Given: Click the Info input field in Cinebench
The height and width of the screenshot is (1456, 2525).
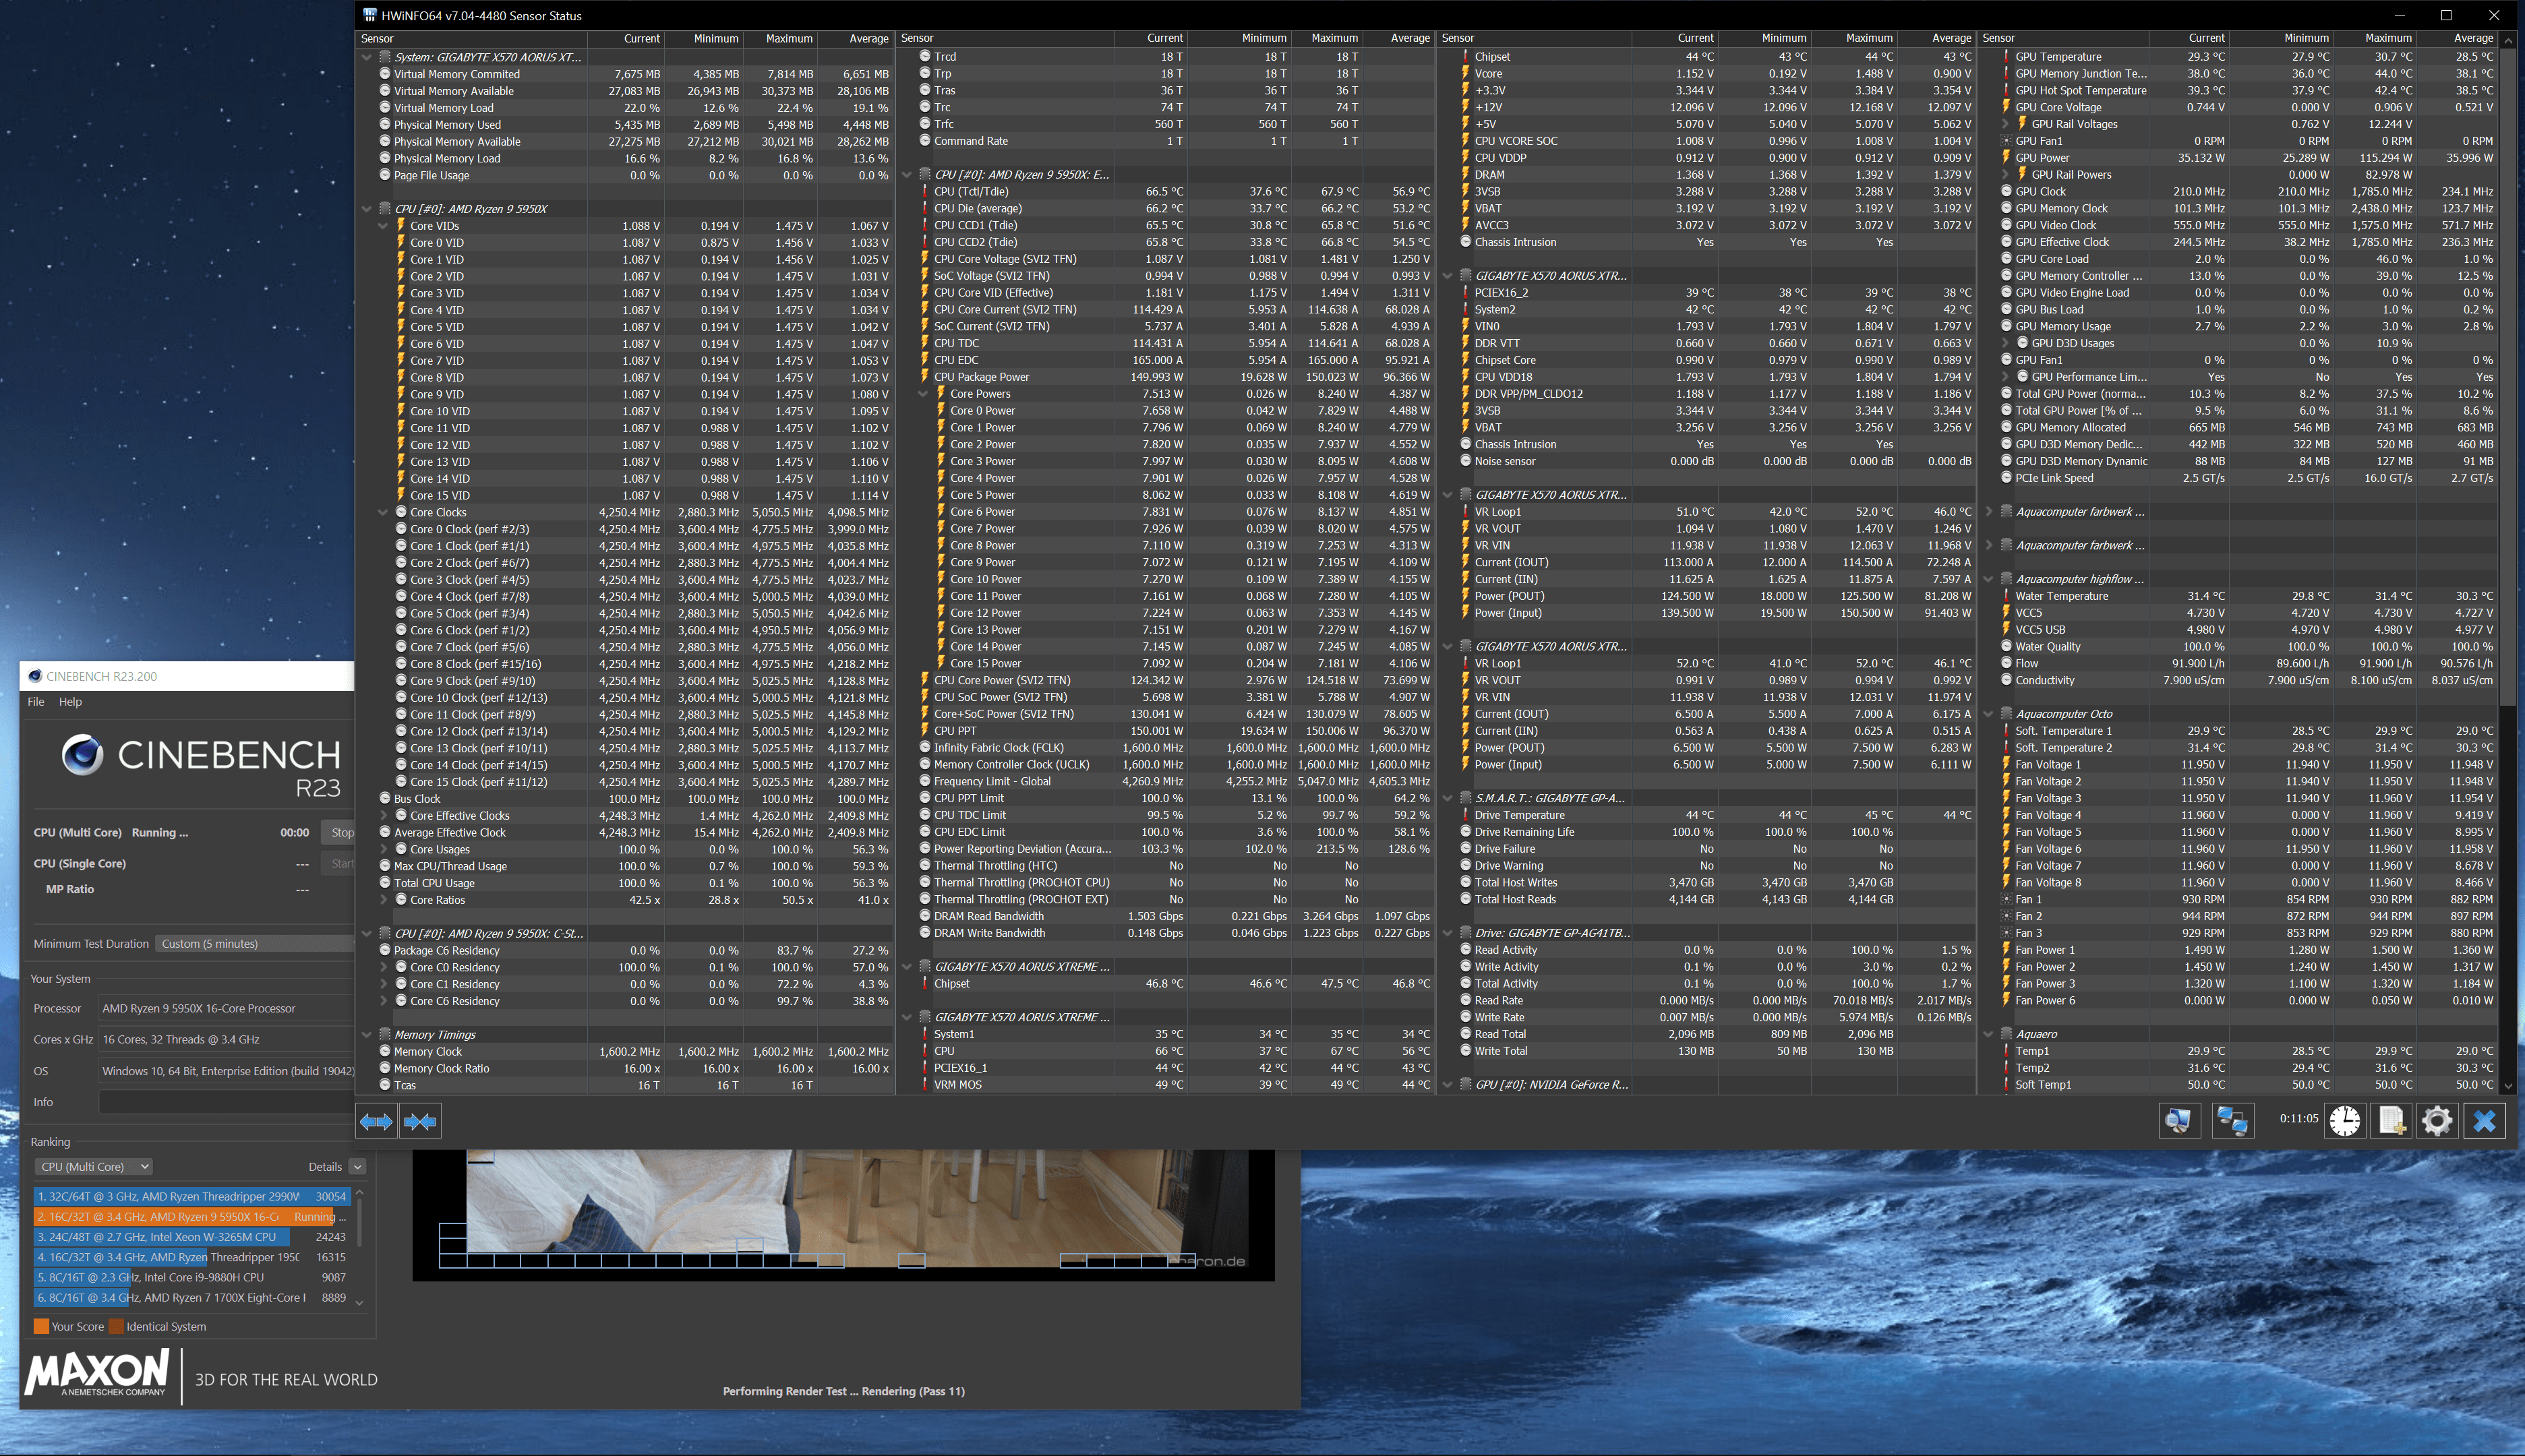Looking at the screenshot, I should (x=227, y=1102).
